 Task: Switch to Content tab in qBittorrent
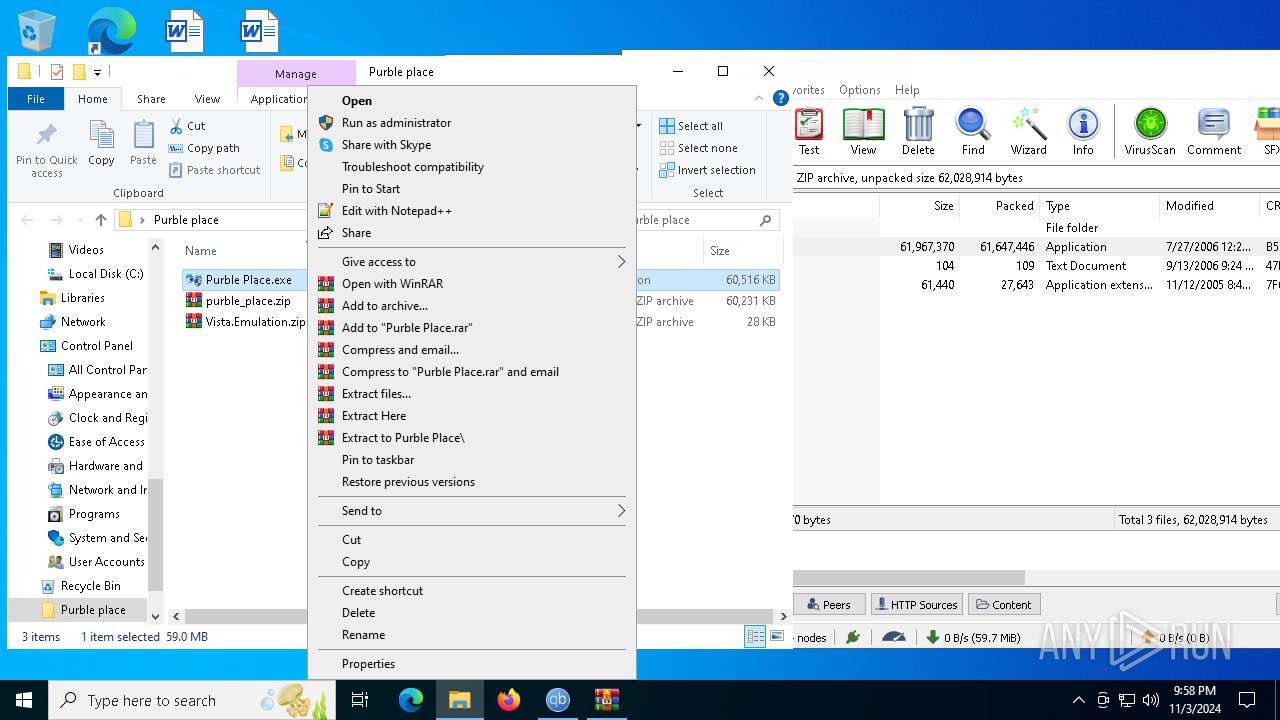pyautogui.click(x=1003, y=605)
